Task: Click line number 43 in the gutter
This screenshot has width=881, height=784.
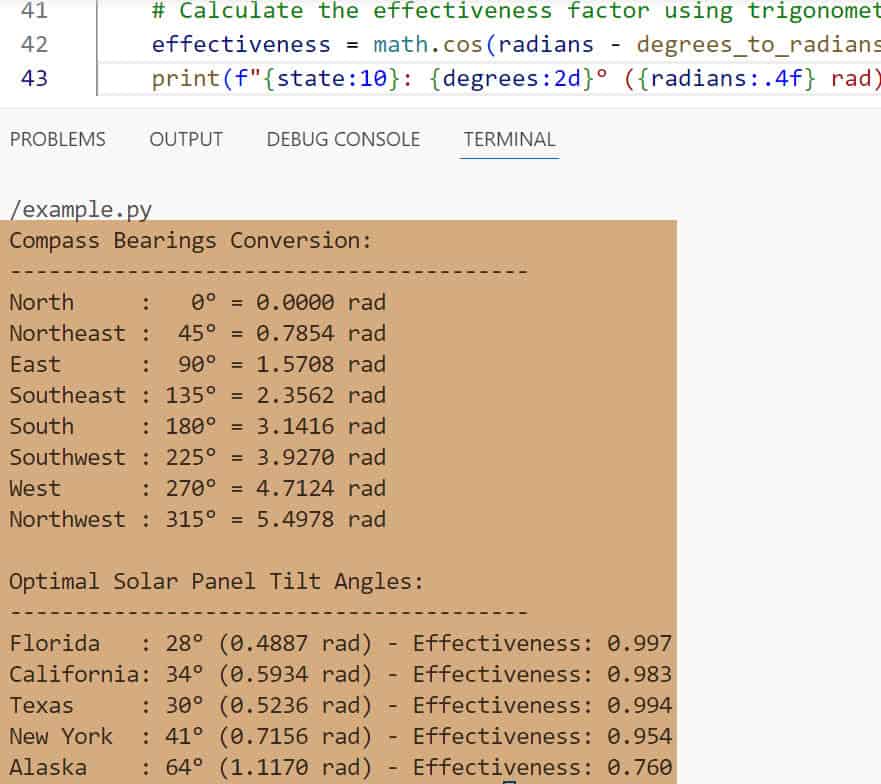Action: coord(33,78)
